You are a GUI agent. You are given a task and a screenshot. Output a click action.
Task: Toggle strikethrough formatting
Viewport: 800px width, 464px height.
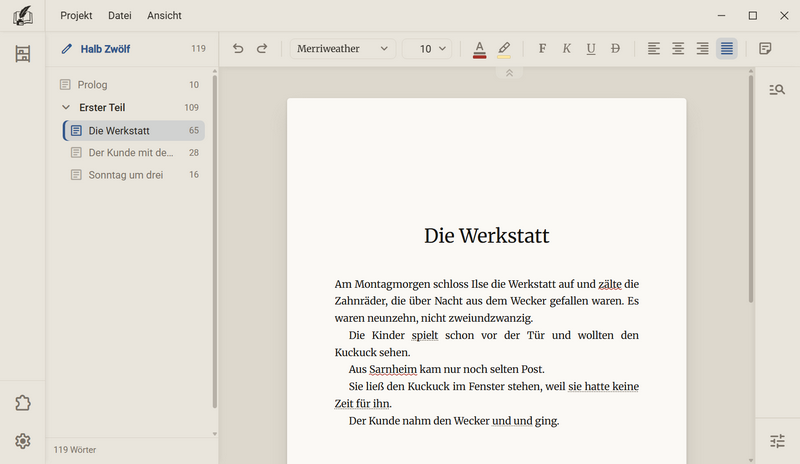[x=615, y=48]
